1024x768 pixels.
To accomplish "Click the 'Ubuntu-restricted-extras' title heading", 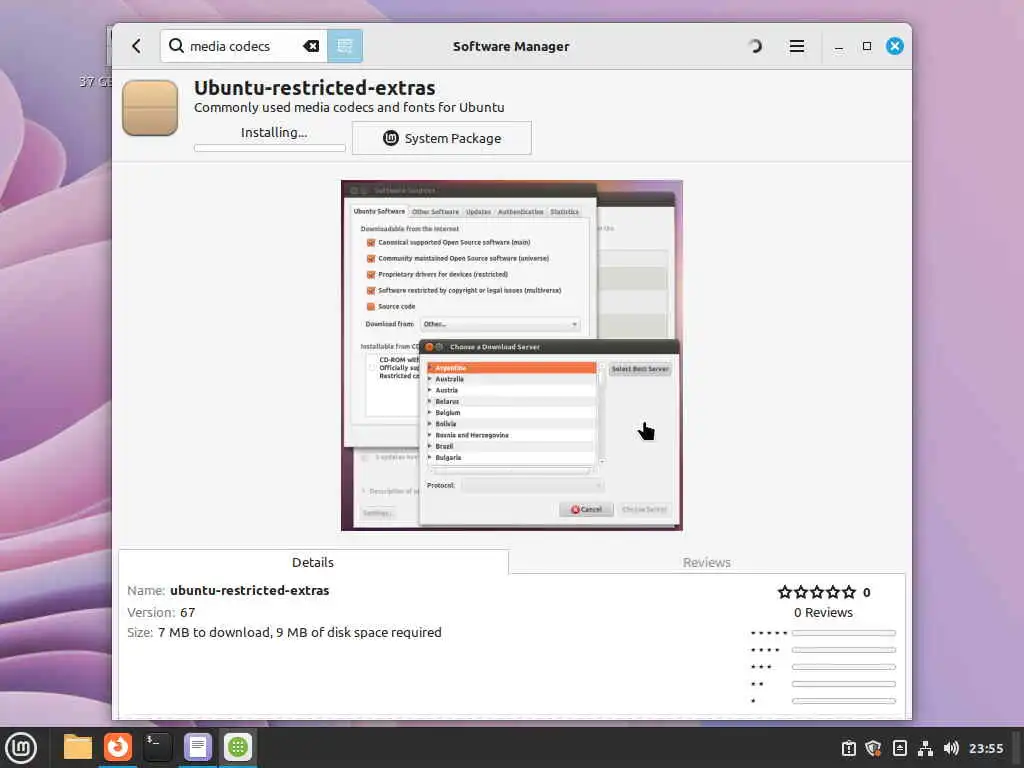I will (315, 88).
